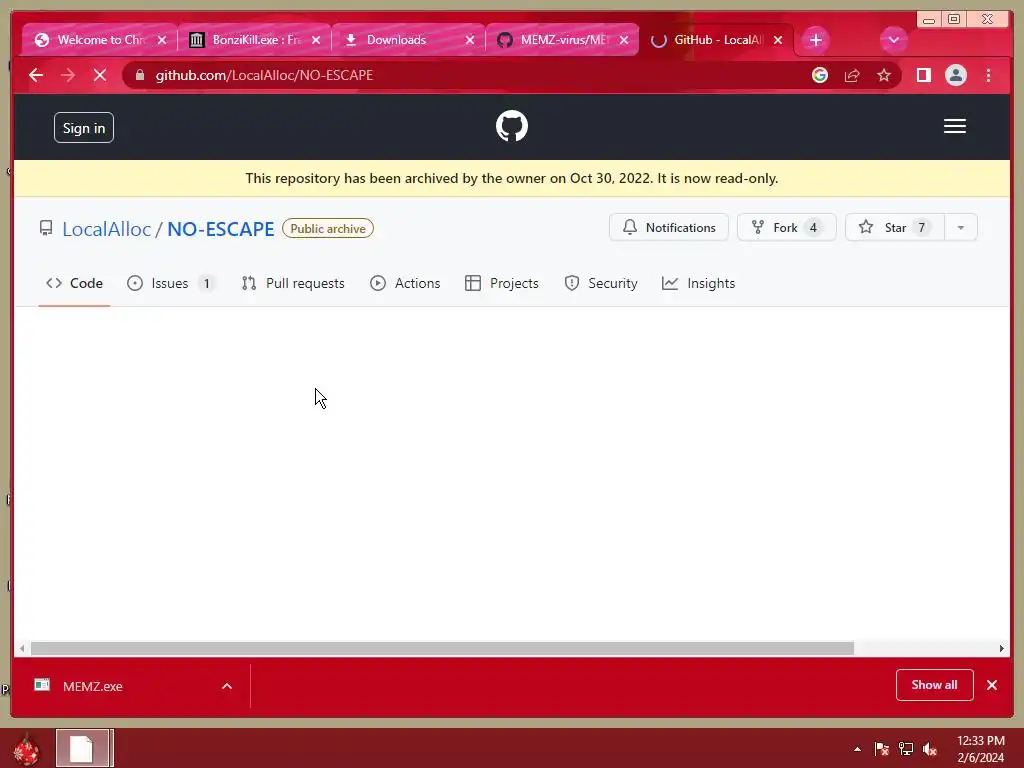Close the GitHub - LocalAlloc tab

(778, 40)
